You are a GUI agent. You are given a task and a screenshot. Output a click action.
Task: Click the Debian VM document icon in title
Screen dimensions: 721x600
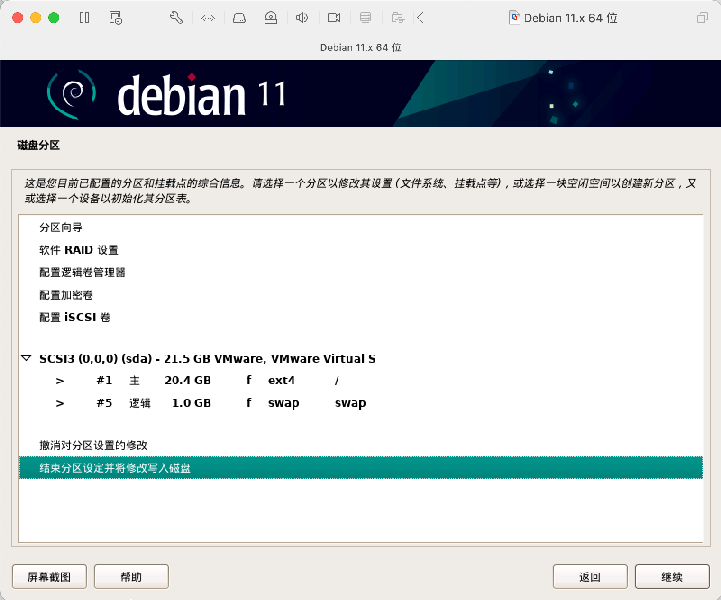(x=515, y=18)
